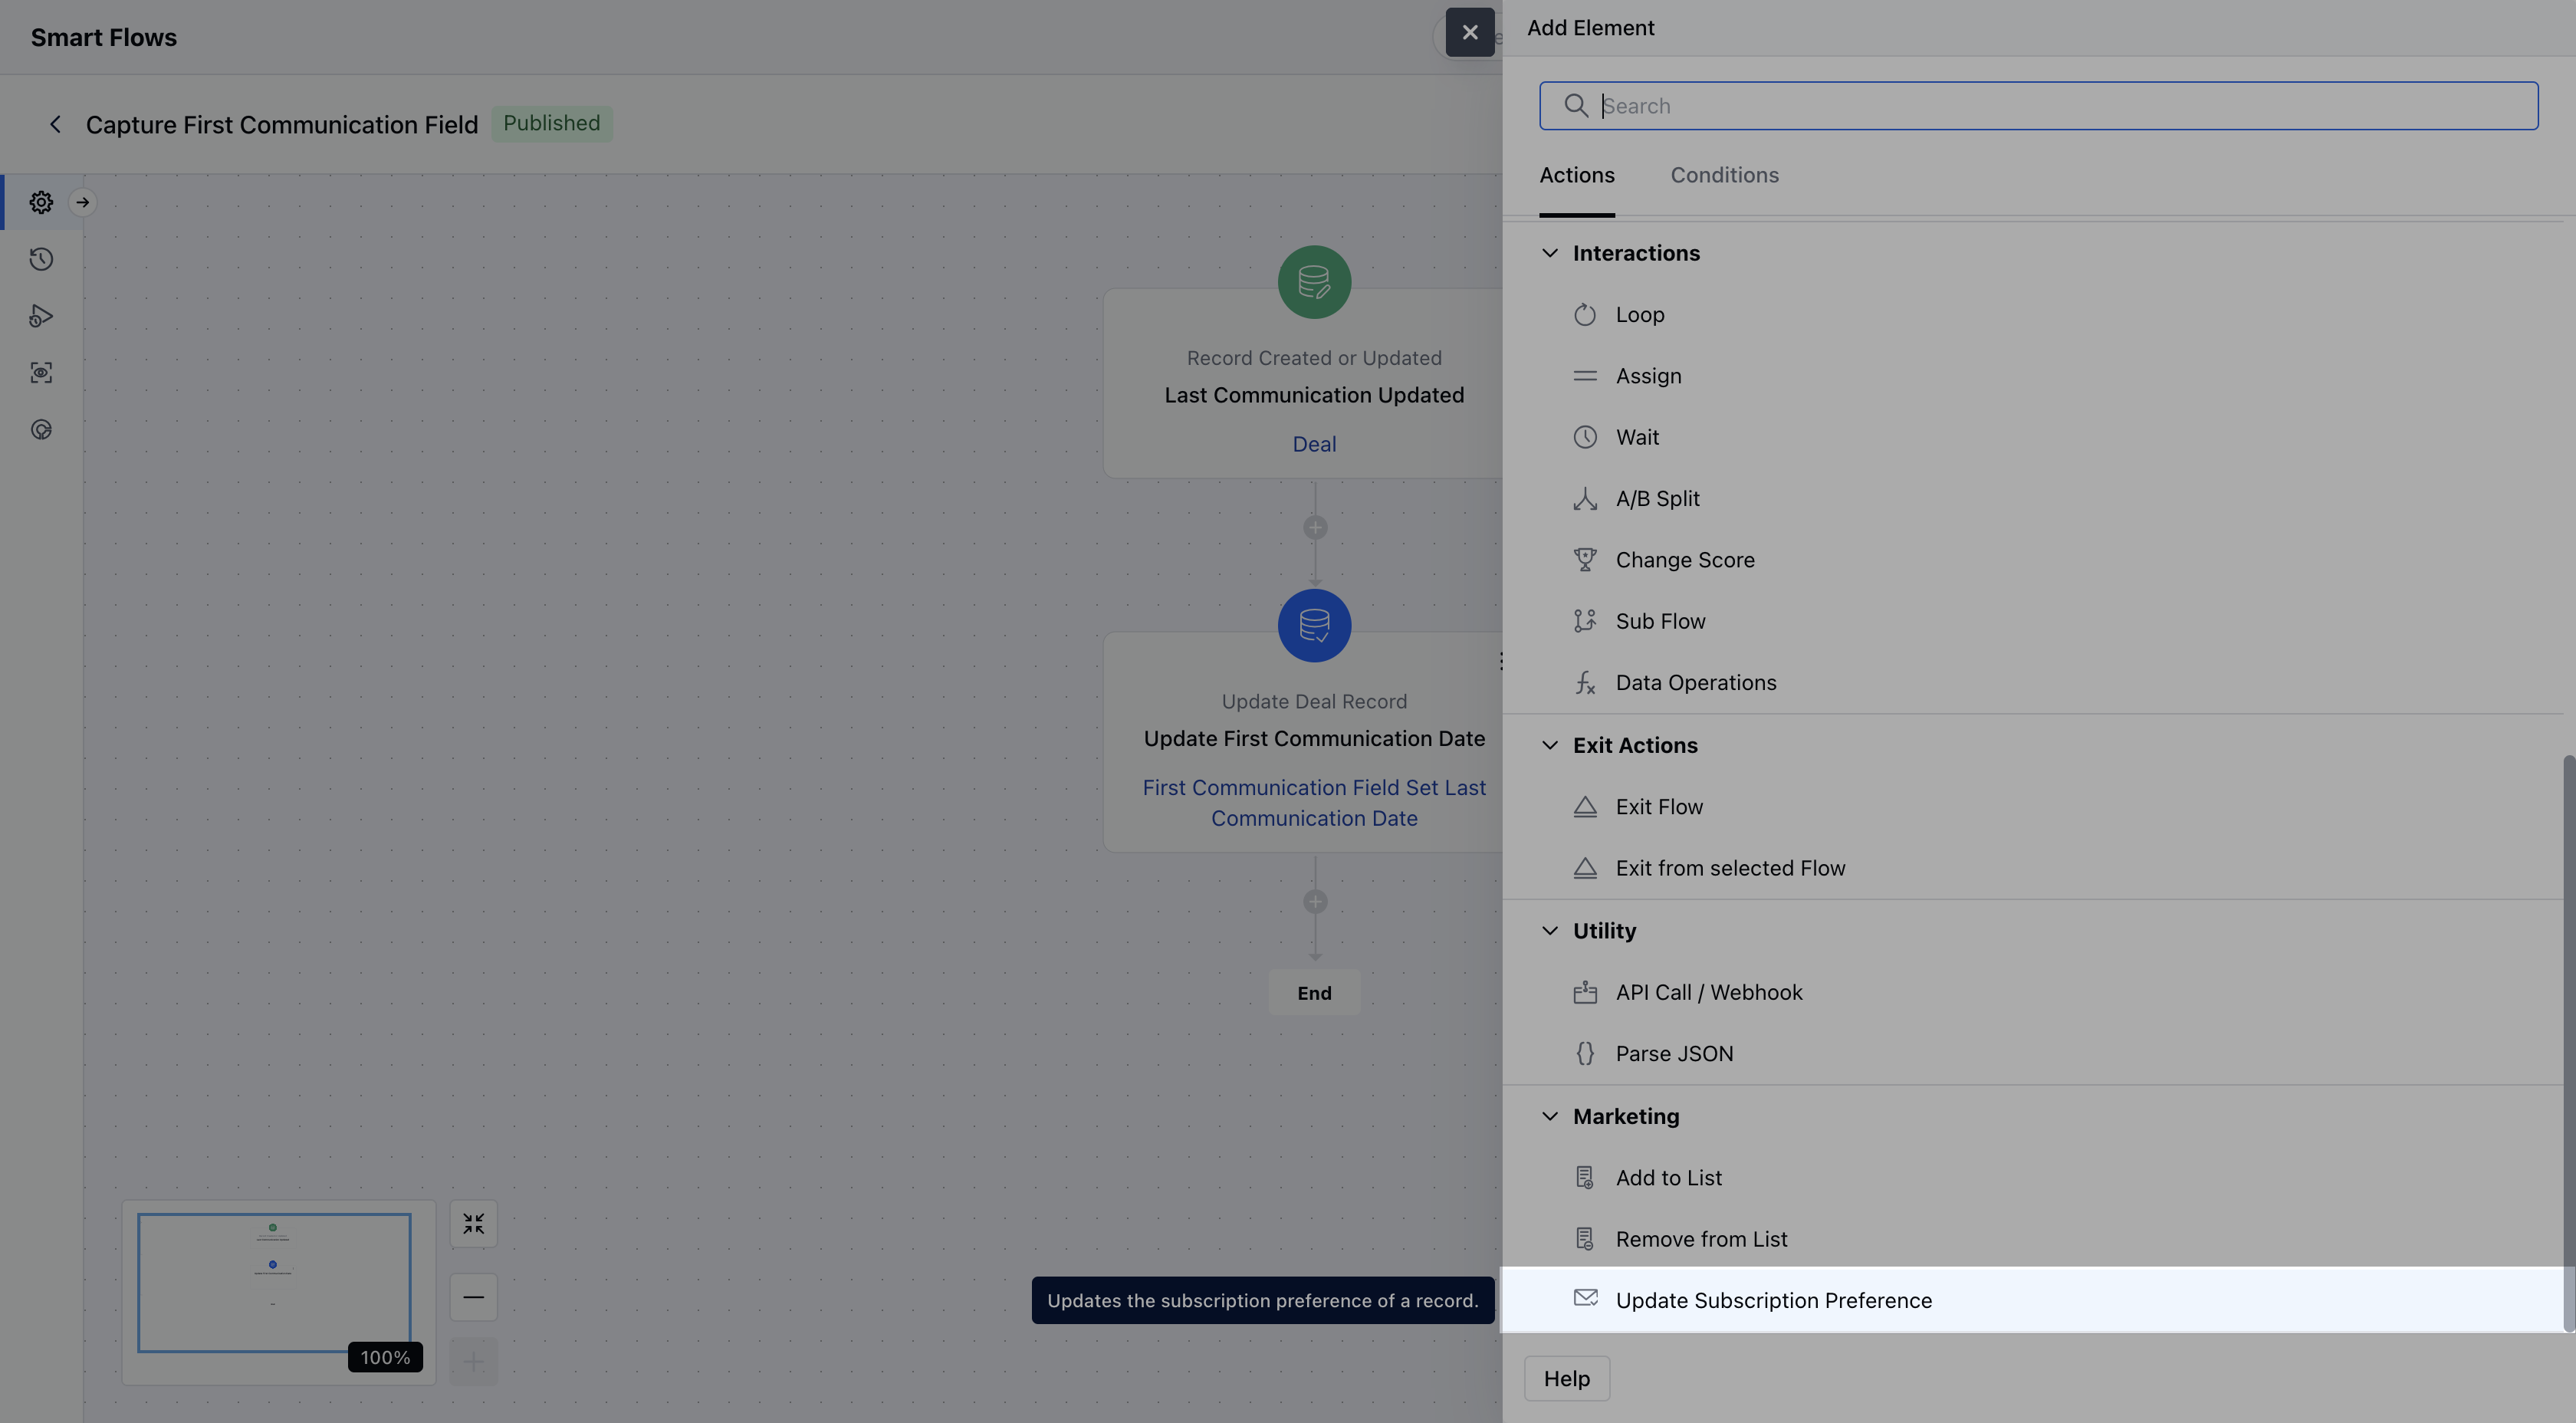The image size is (2576, 1423).
Task: Select the A/B Split action
Action: 1657,498
